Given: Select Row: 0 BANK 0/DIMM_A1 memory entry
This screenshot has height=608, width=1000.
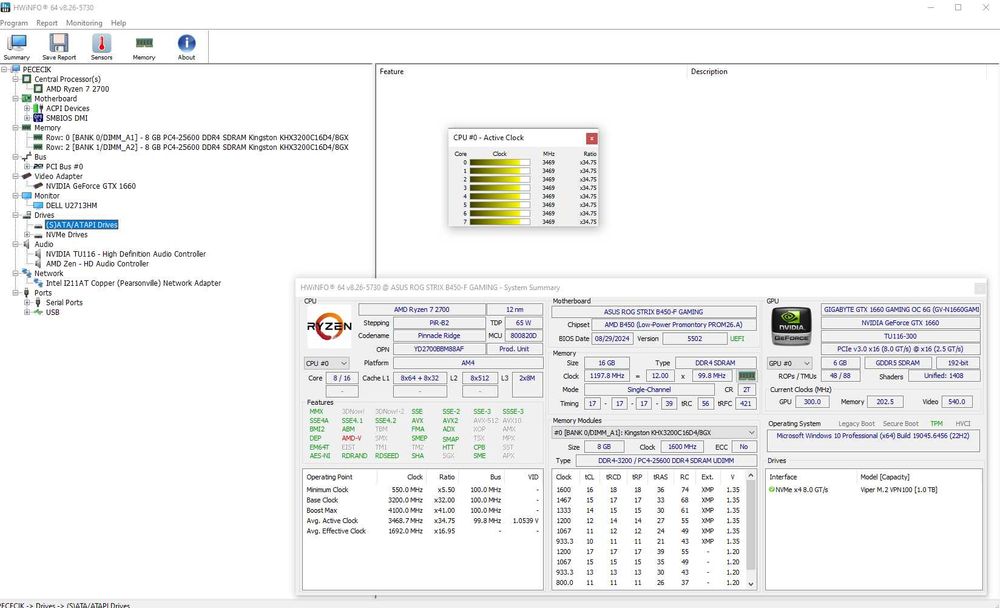Looking at the screenshot, I should pyautogui.click(x=197, y=137).
